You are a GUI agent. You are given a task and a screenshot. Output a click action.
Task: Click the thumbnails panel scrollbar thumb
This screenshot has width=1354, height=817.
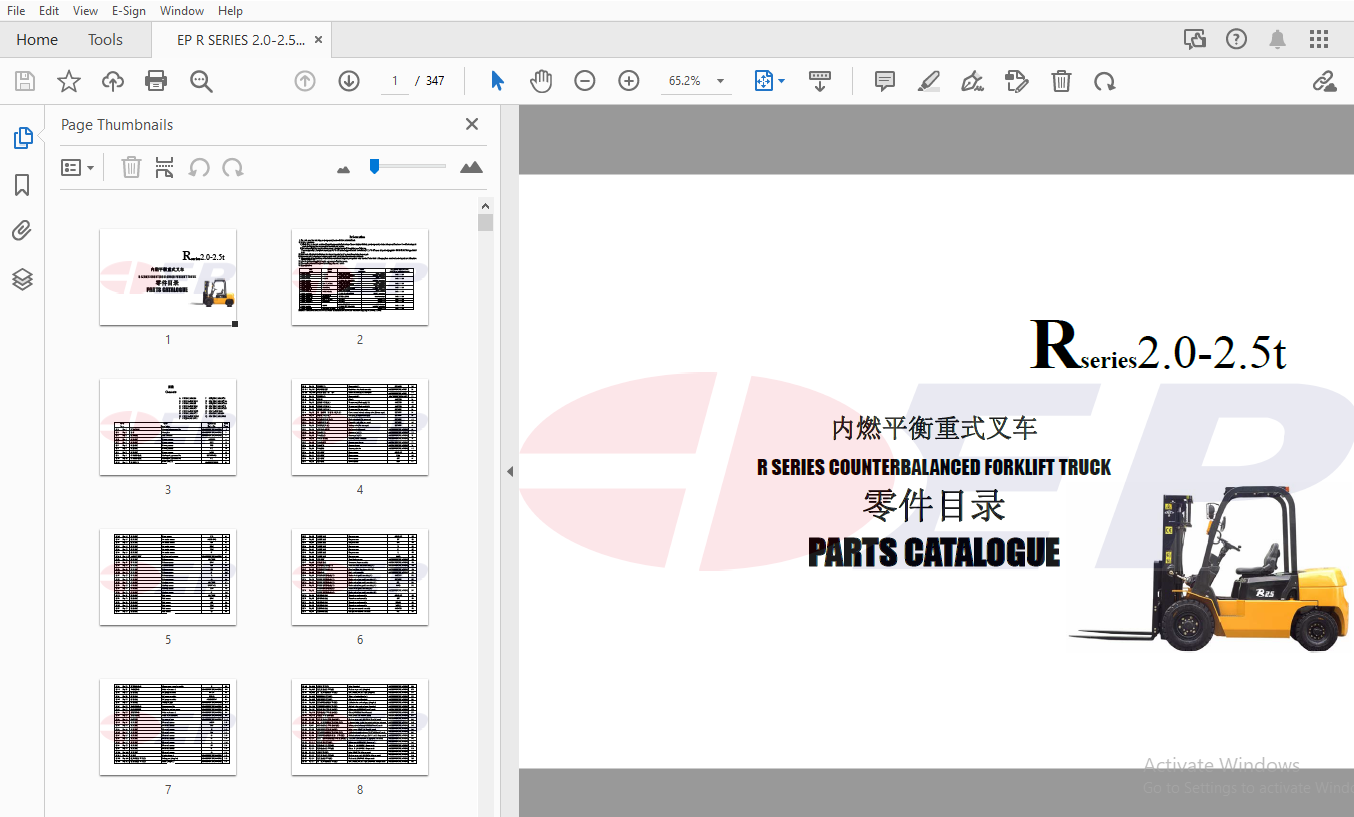tap(485, 222)
